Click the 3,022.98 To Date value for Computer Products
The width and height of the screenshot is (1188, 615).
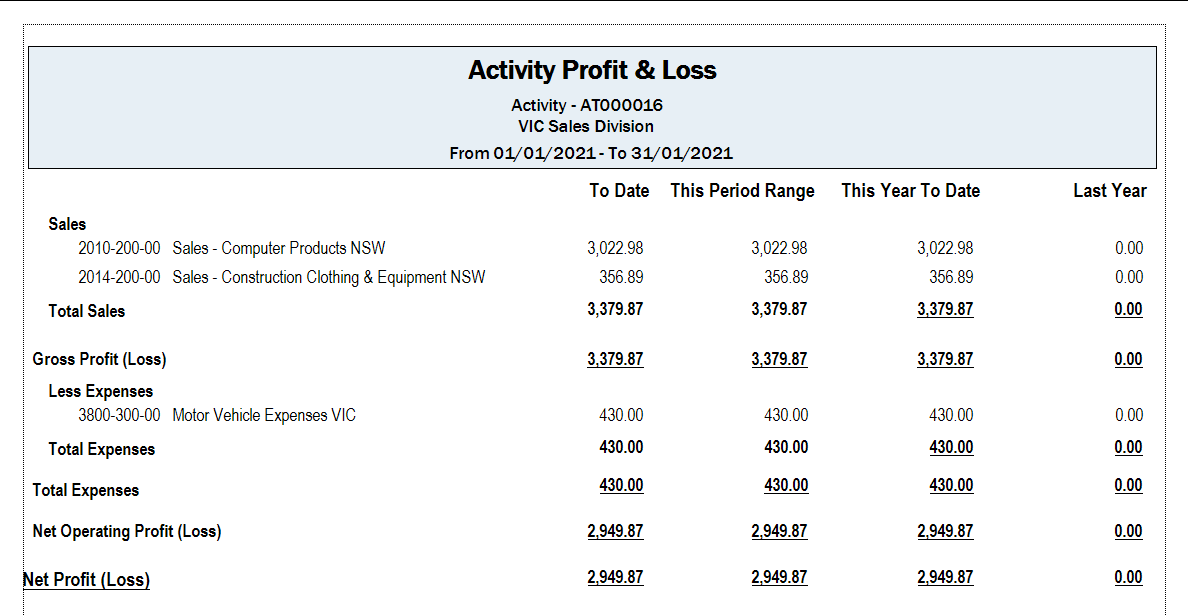point(614,248)
